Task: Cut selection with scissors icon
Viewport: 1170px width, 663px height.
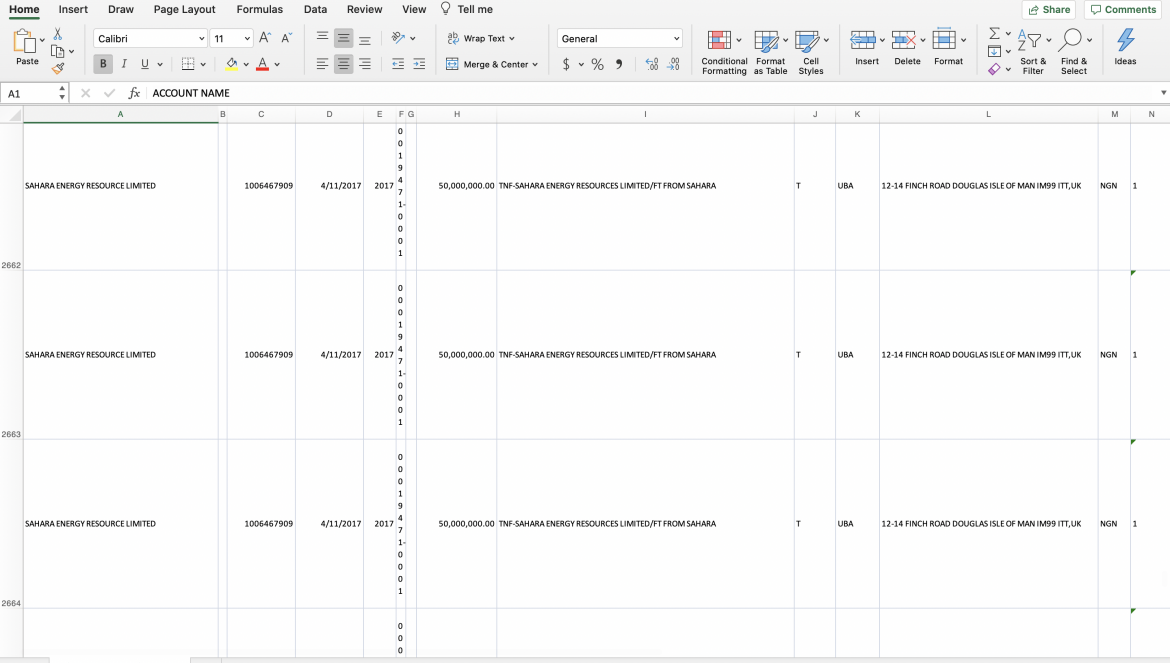Action: [57, 34]
